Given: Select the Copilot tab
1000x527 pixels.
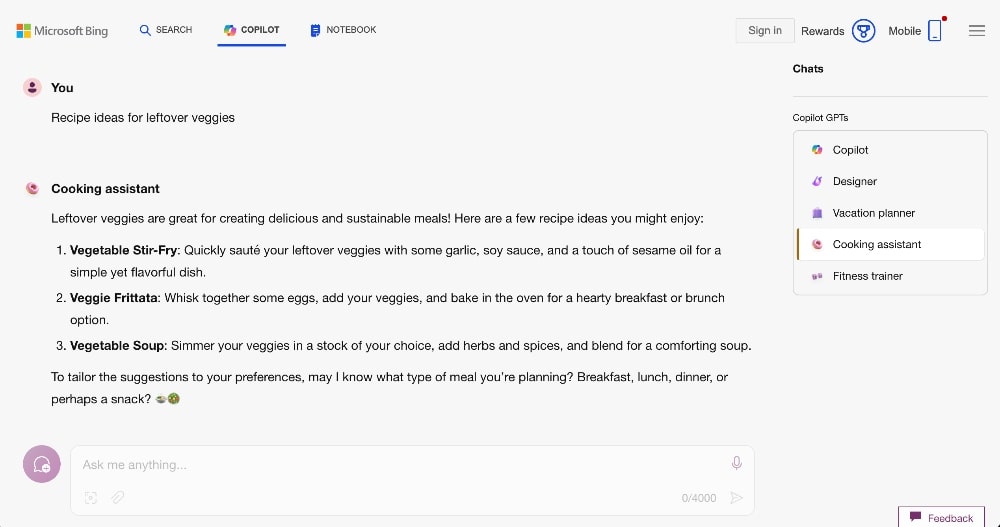Looking at the screenshot, I should (x=251, y=30).
